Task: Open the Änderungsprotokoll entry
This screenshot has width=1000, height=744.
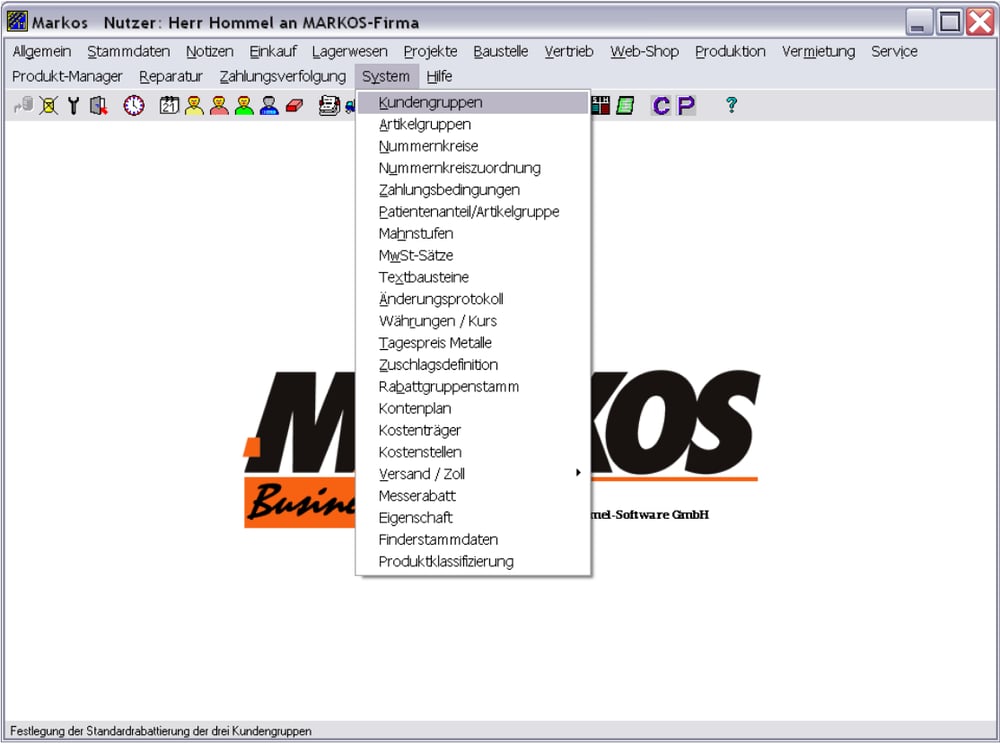Action: coord(473,299)
